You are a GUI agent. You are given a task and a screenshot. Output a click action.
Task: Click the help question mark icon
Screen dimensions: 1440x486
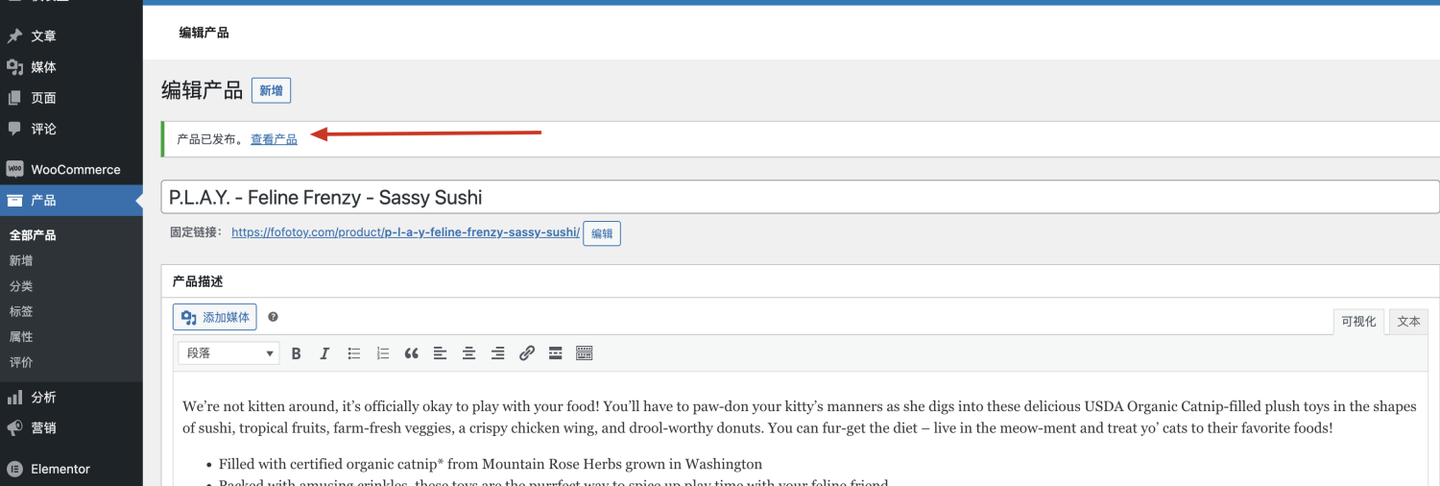click(273, 317)
